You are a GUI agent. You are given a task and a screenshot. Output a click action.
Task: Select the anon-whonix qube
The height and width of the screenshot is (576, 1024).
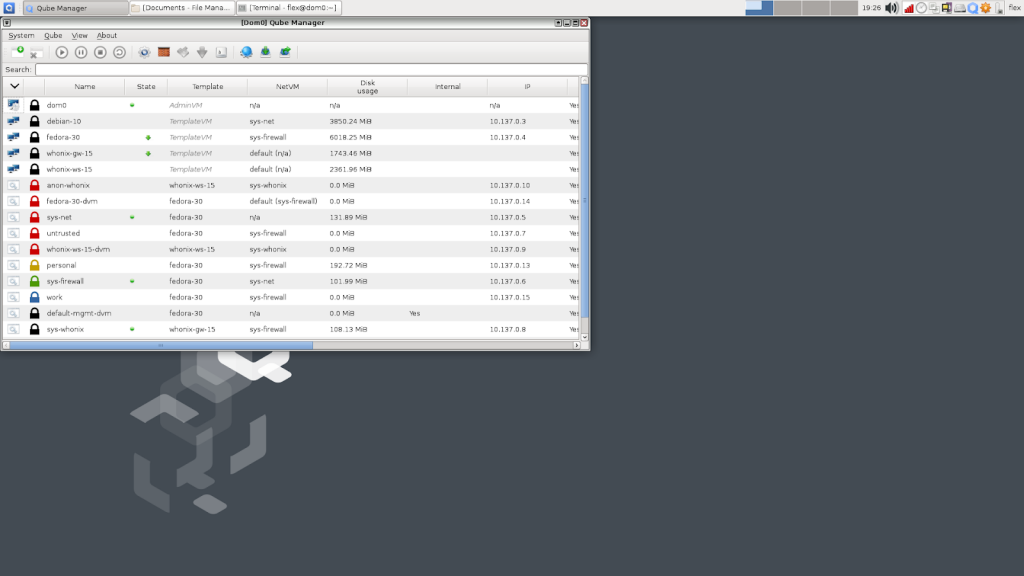coord(291,185)
